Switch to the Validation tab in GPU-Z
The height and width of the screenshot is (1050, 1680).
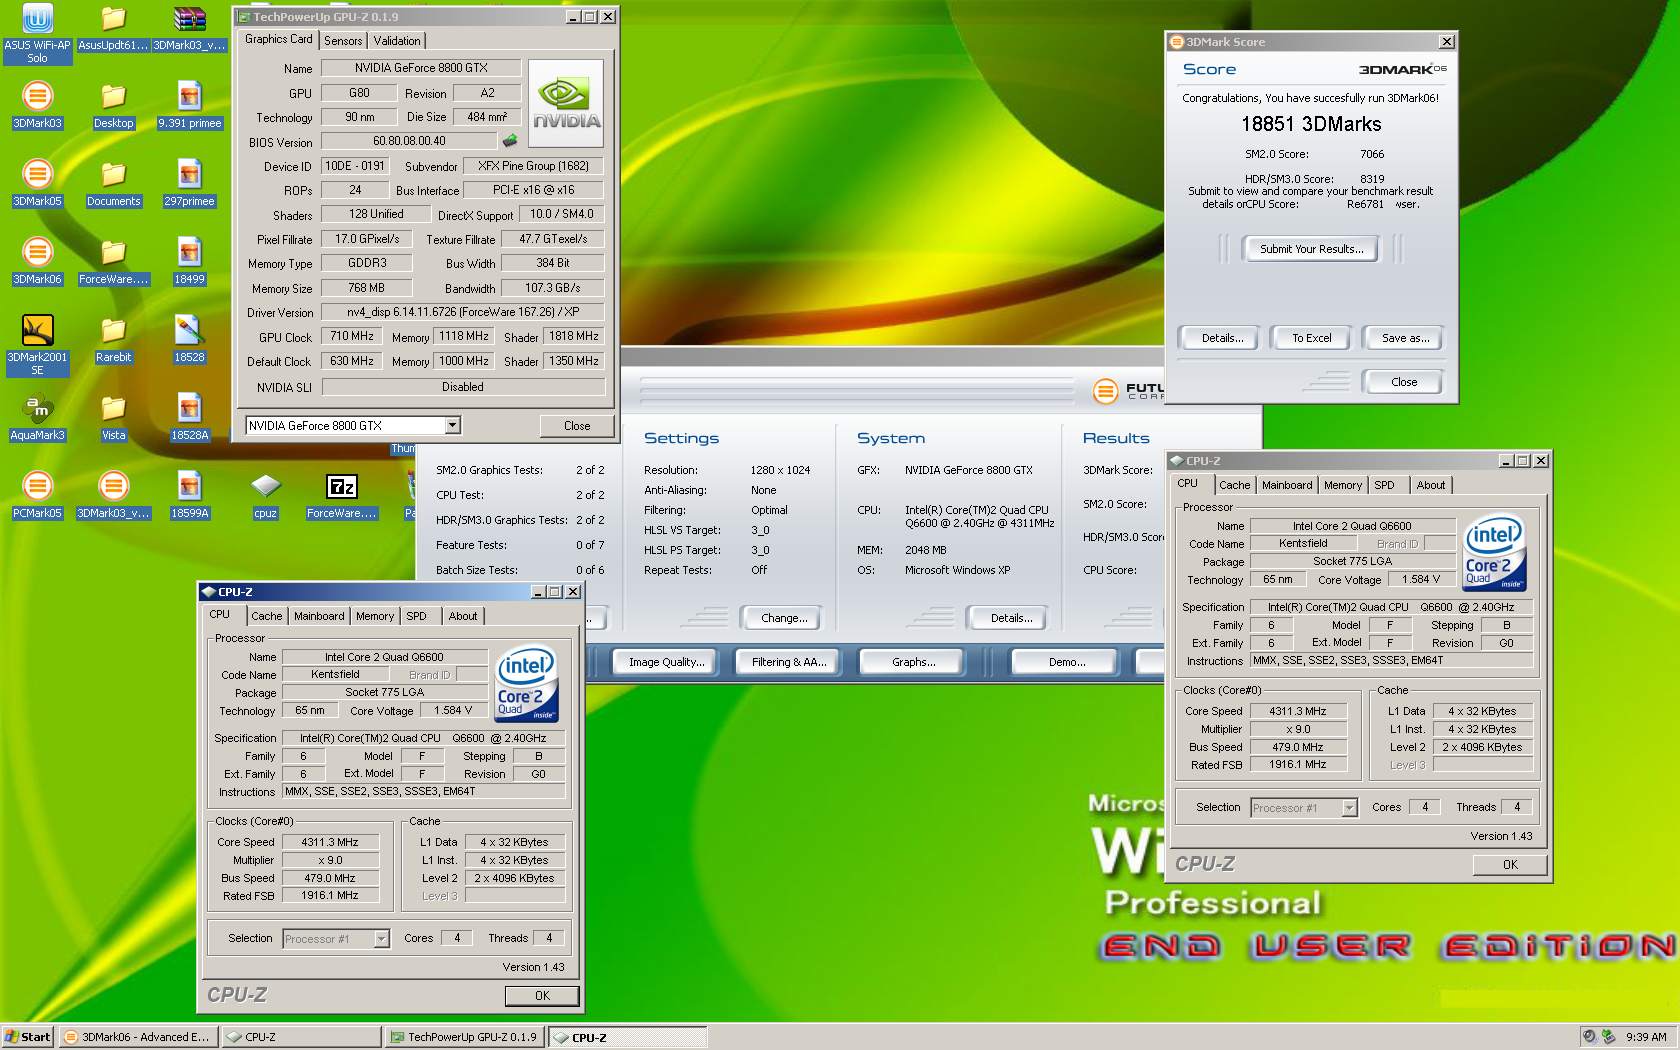(x=397, y=41)
